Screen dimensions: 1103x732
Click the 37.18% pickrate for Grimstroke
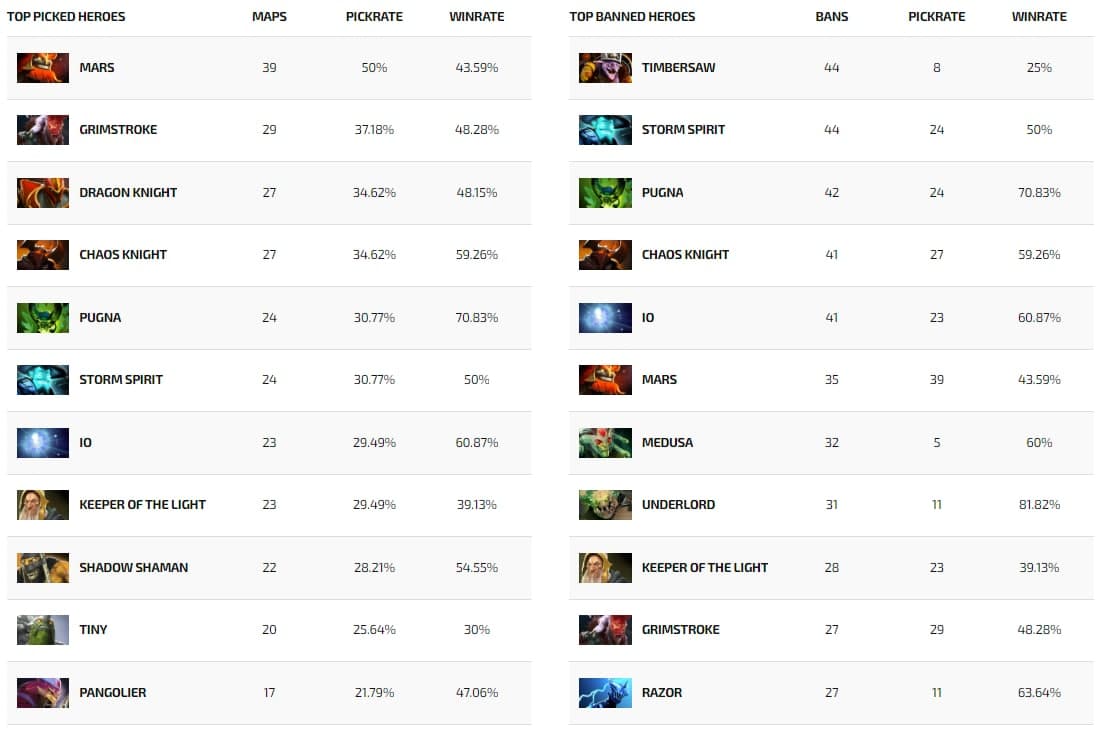(374, 129)
